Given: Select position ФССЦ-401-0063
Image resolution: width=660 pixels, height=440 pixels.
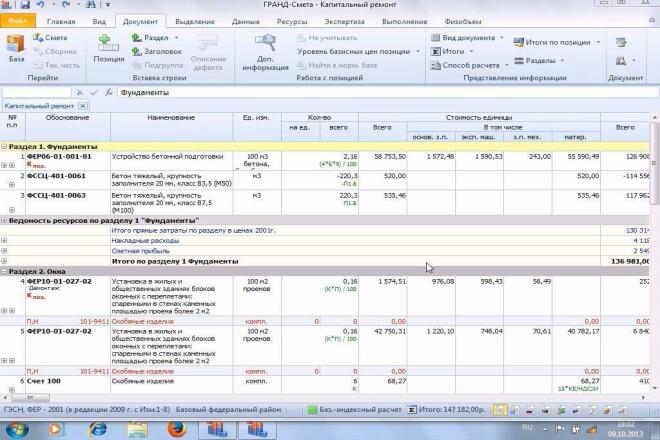Looking at the screenshot, I should 56,195.
